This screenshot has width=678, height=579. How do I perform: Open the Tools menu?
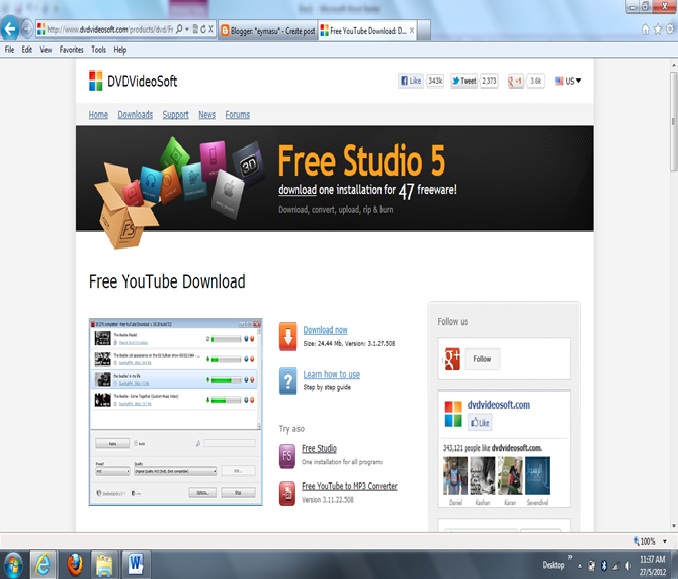[99, 50]
